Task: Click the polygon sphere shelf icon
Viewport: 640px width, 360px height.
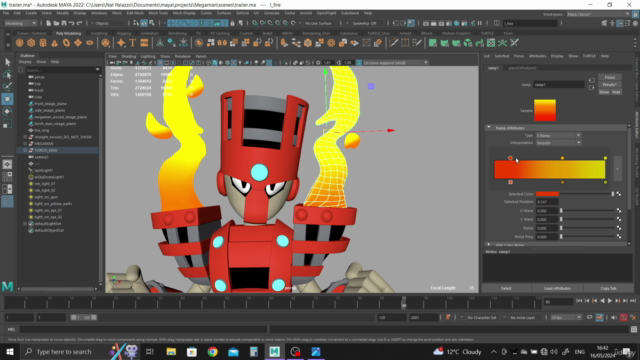Action: click(20, 43)
